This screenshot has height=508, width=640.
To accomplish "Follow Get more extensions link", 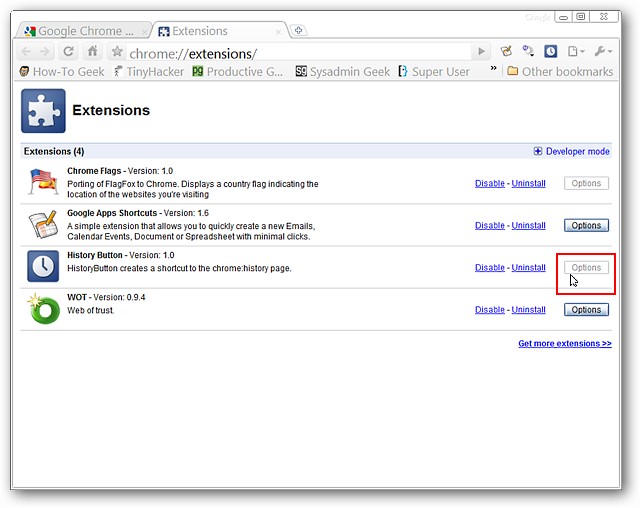I will coord(565,344).
